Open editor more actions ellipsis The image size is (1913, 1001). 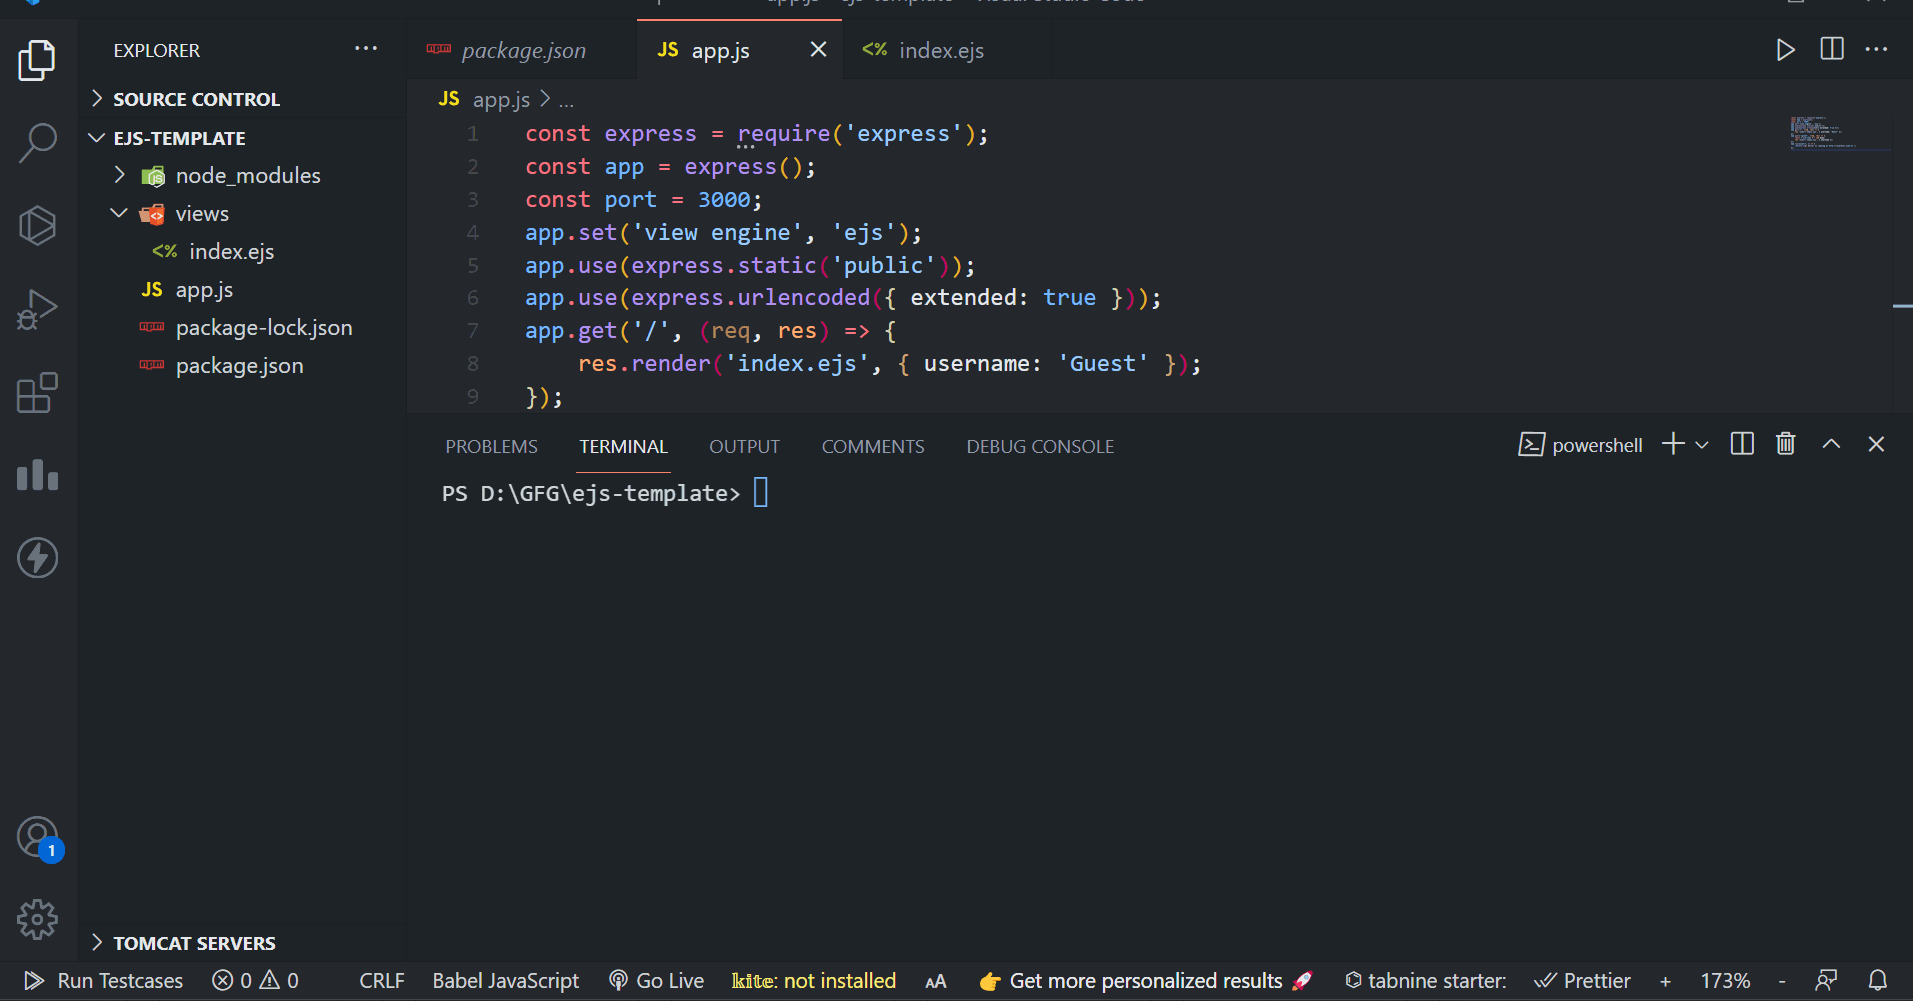[1876, 49]
